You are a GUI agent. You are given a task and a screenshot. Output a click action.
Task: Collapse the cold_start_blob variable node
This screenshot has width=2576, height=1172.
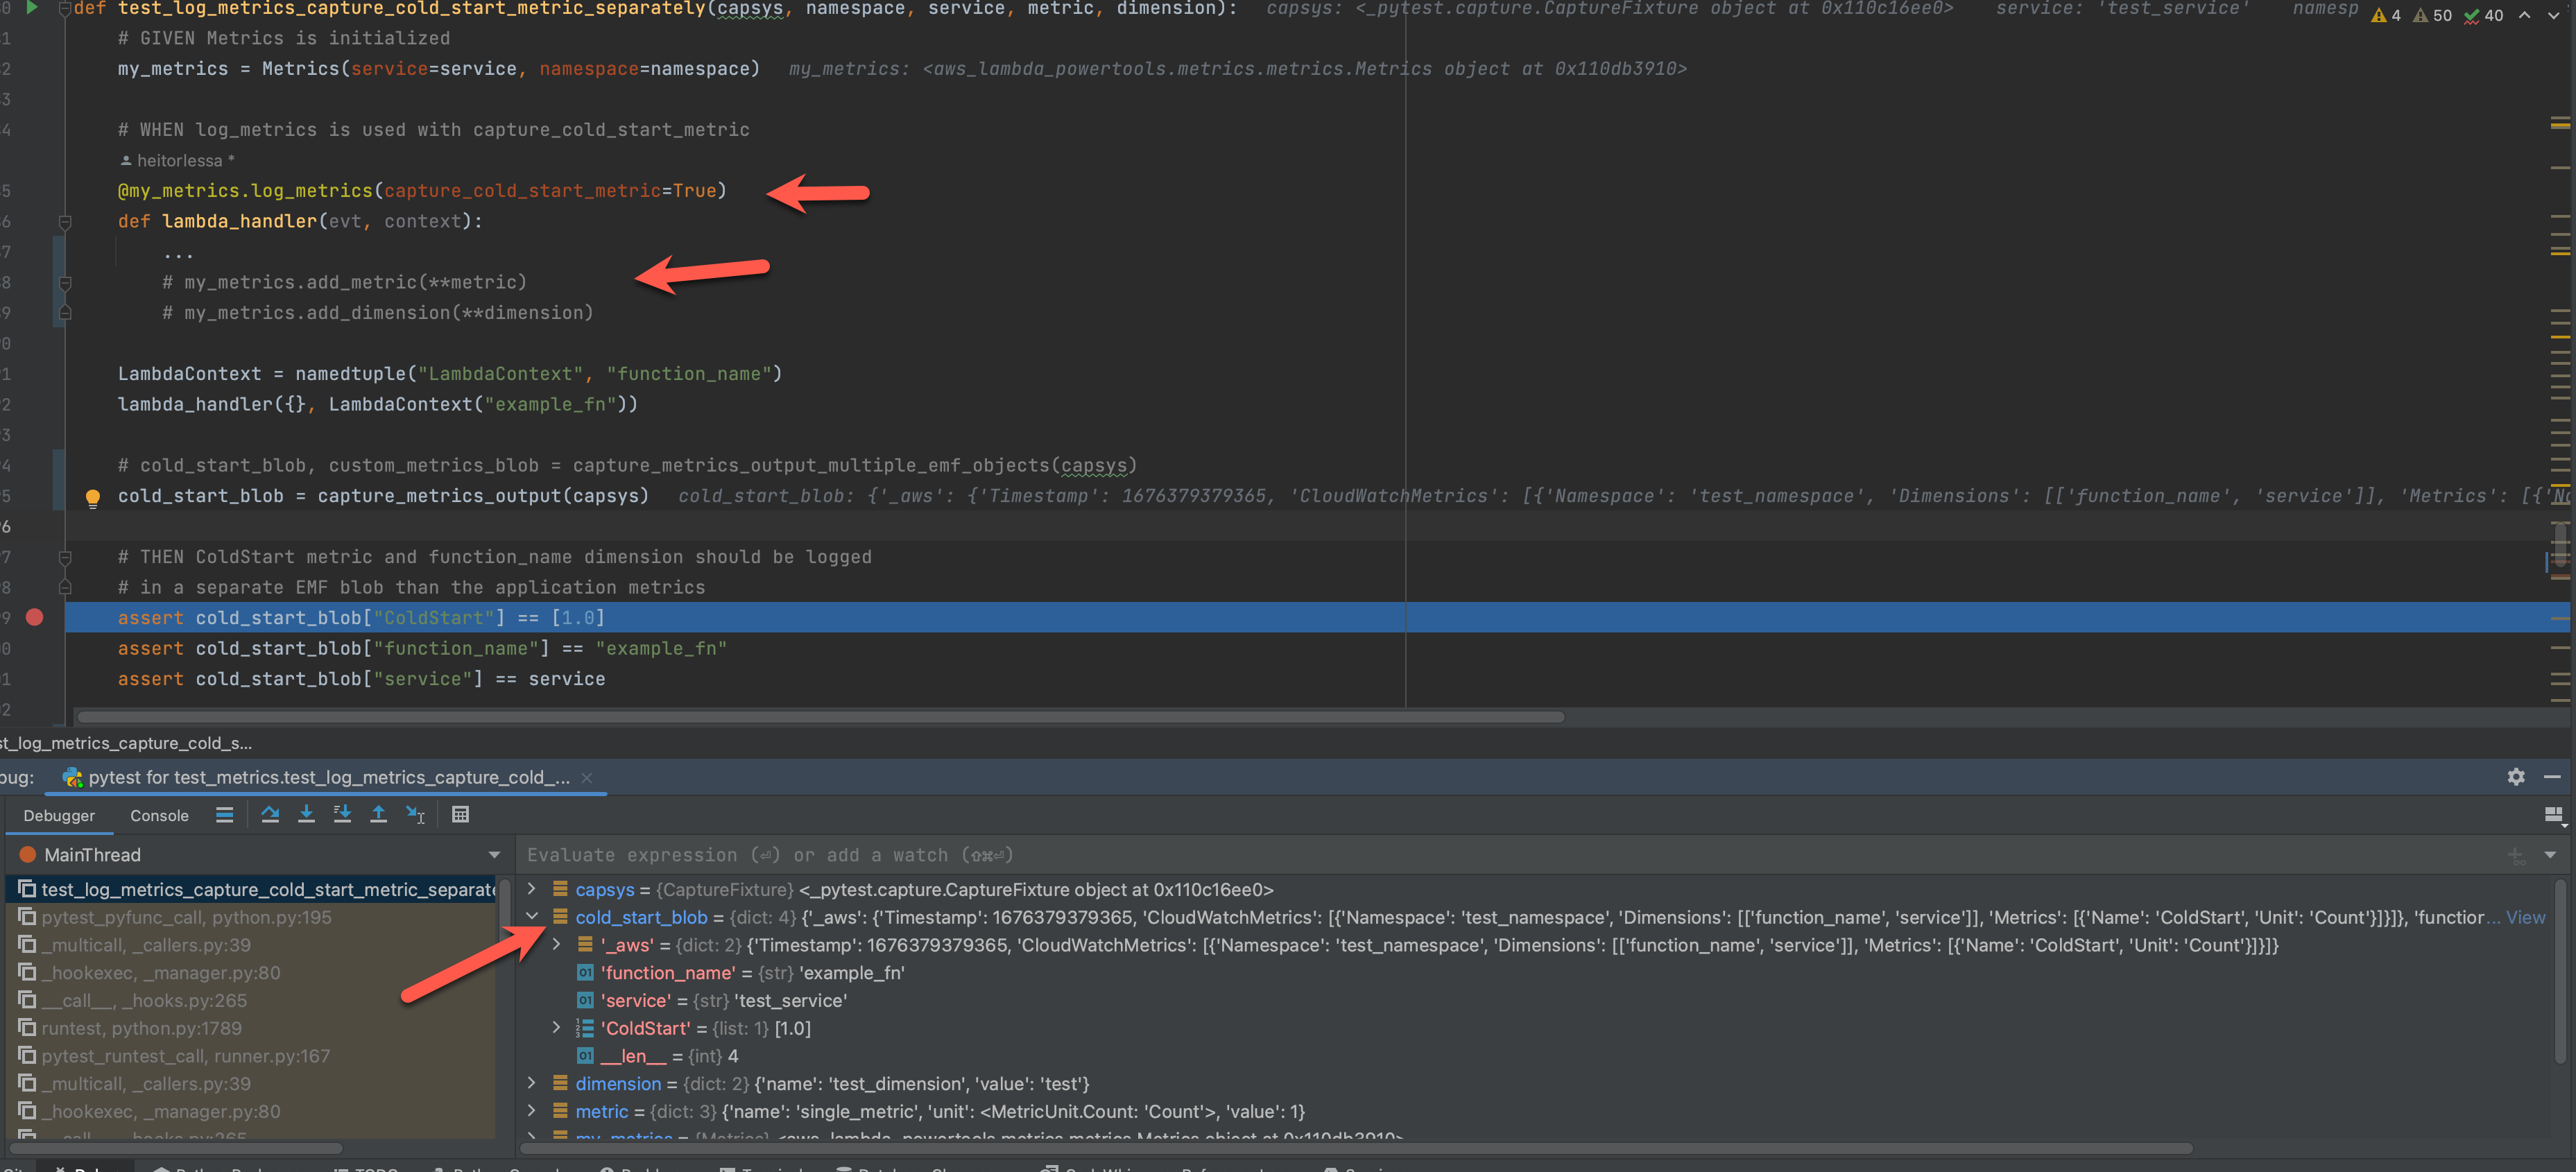coord(531,917)
